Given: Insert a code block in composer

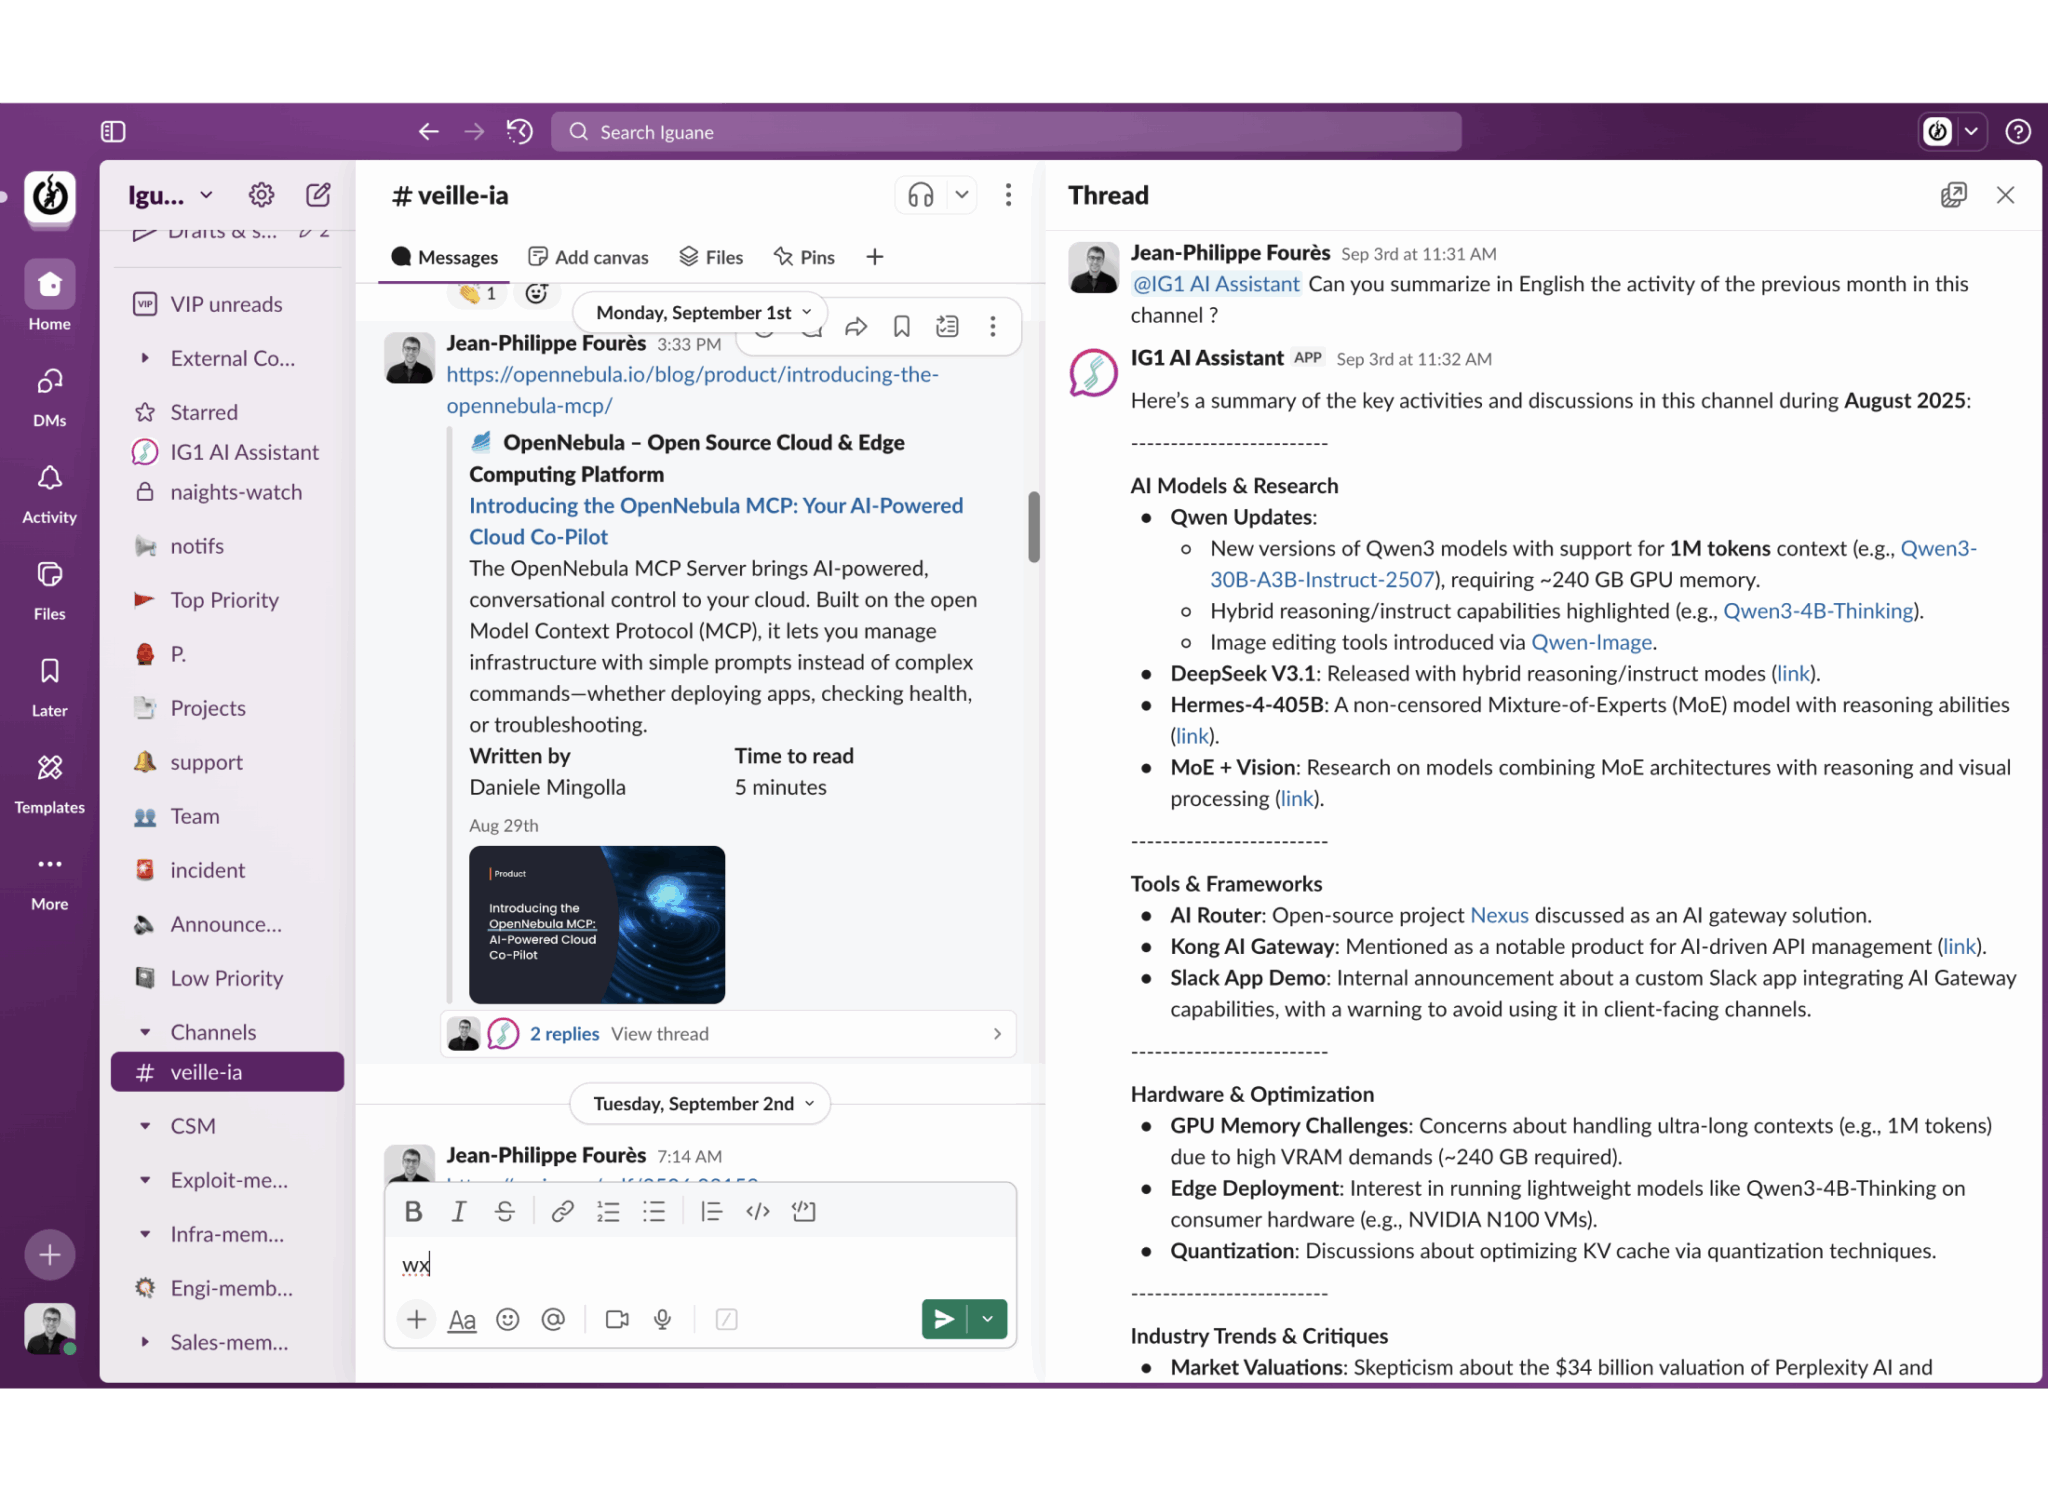Looking at the screenshot, I should [x=804, y=1212].
